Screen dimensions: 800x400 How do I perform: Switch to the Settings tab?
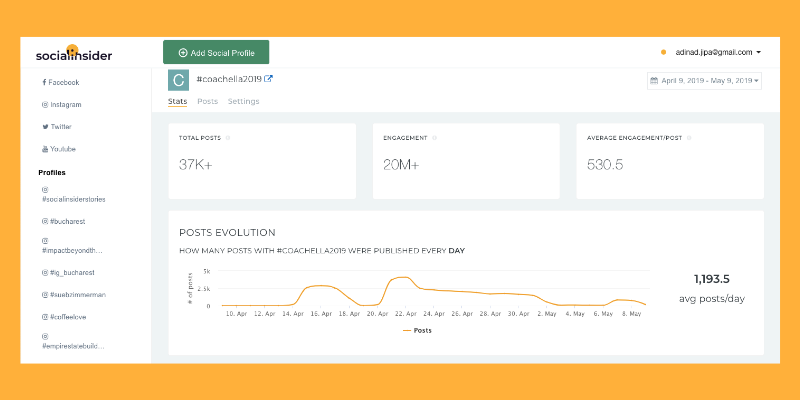[x=243, y=101]
